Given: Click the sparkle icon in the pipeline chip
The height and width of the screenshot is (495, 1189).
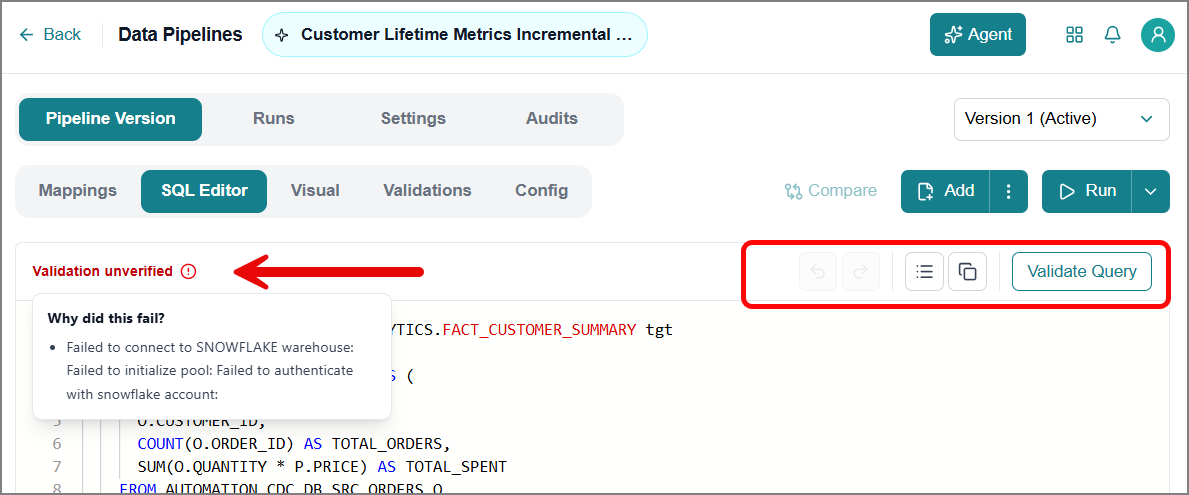Looking at the screenshot, I should 281,35.
